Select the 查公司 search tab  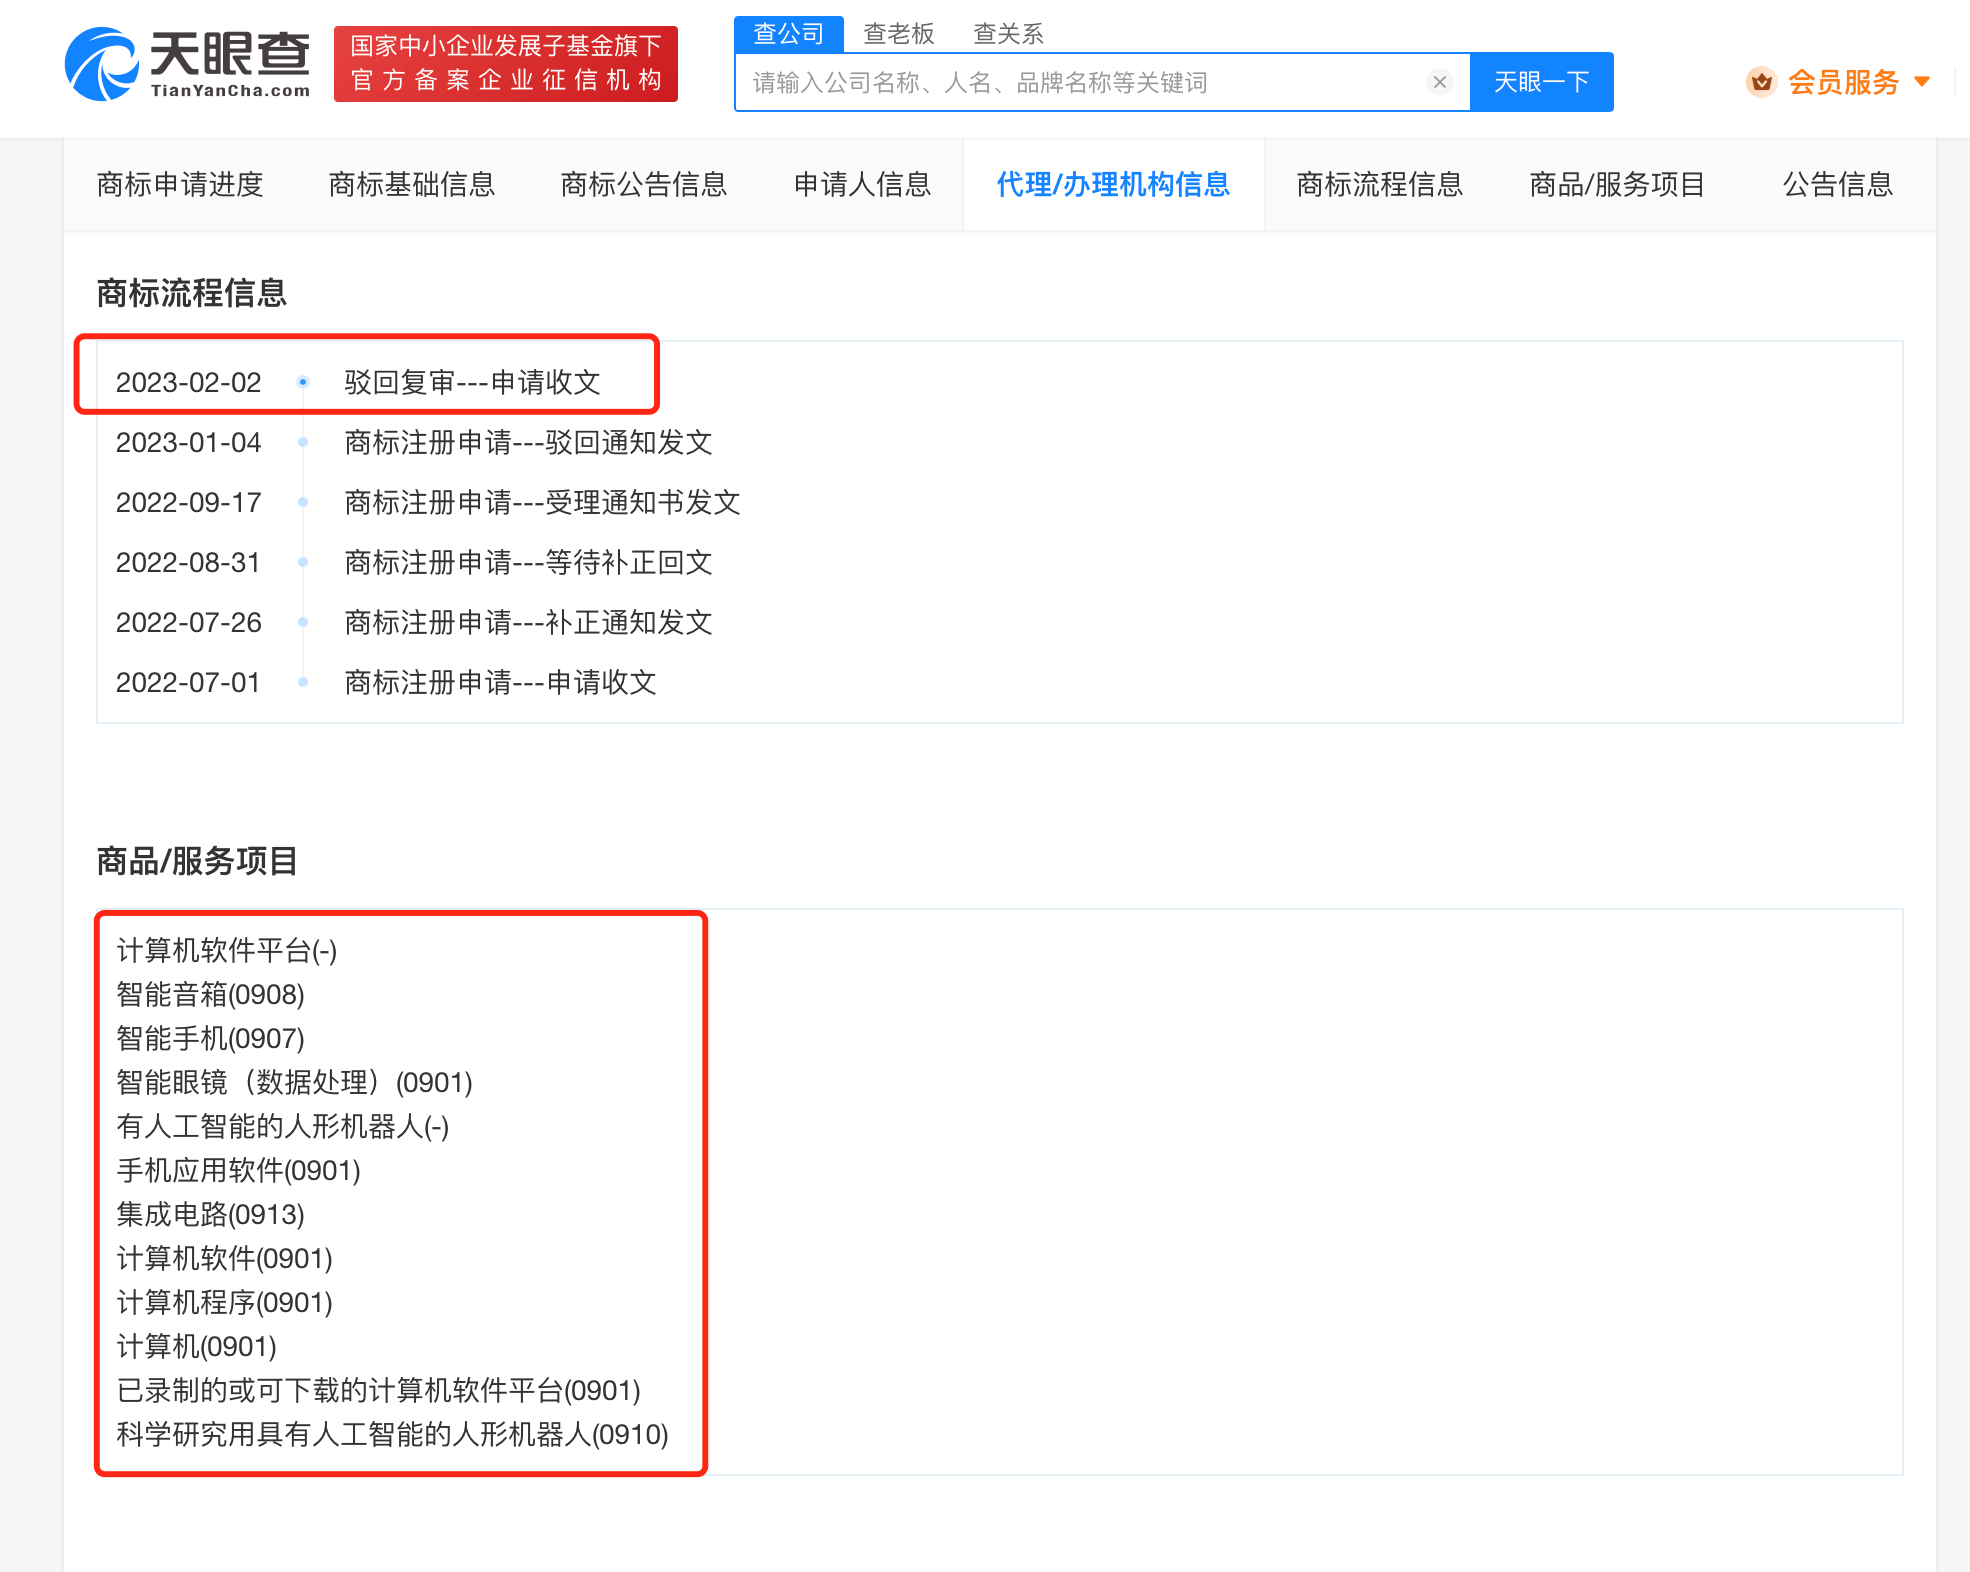click(789, 34)
